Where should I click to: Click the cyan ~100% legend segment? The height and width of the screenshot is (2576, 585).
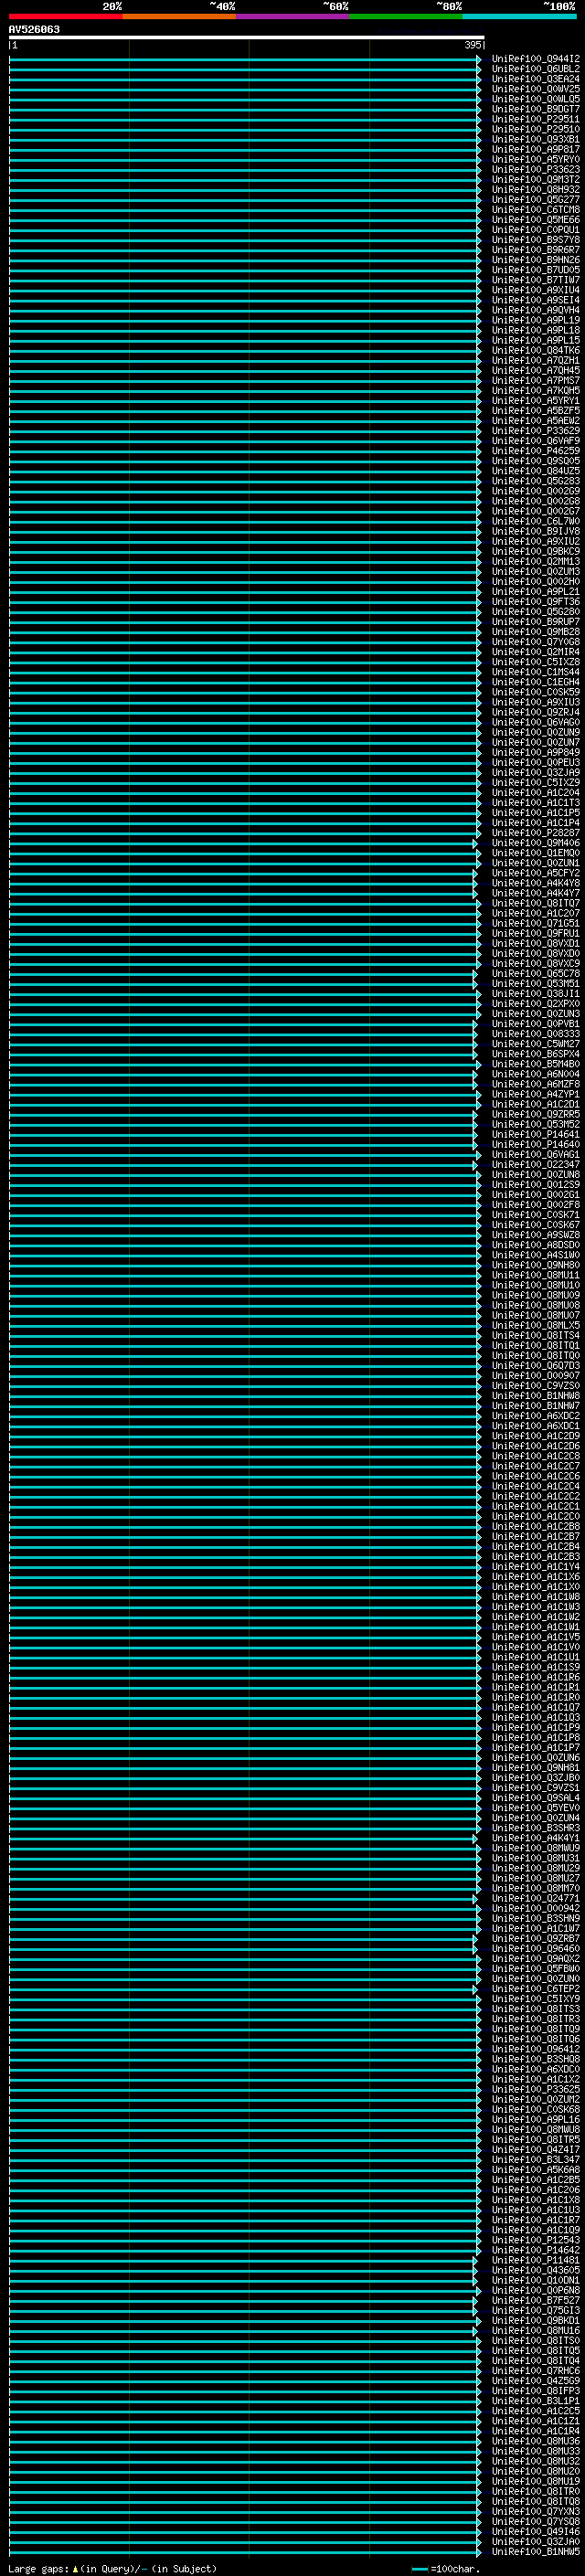point(519,16)
